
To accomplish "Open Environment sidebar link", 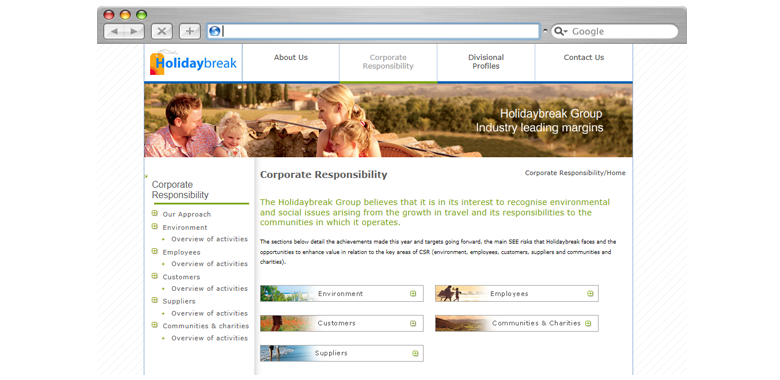I will (185, 227).
